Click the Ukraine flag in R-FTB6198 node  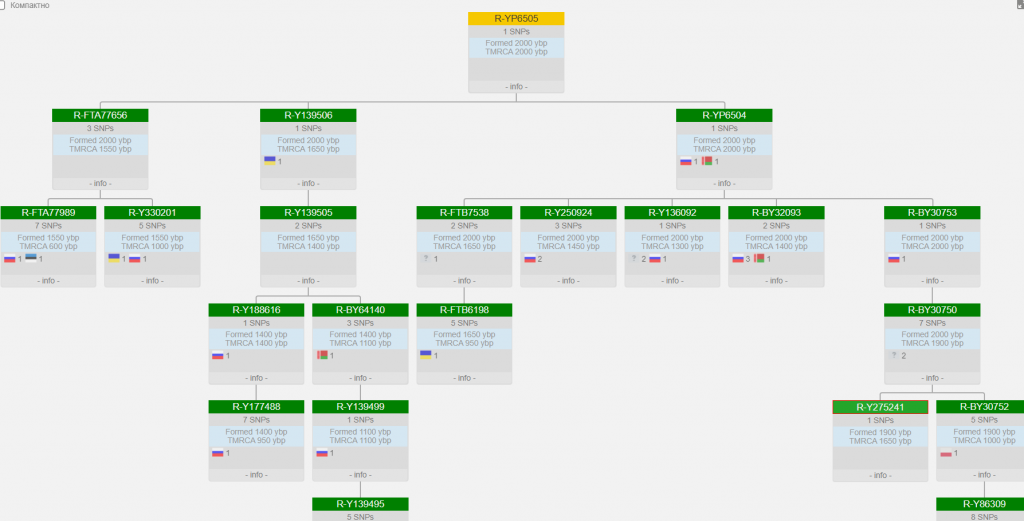tap(425, 355)
